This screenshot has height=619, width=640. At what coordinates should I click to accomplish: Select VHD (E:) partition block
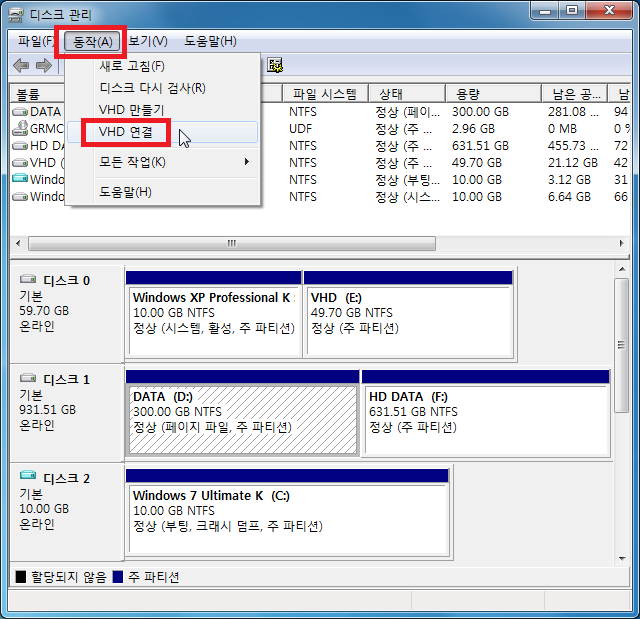(x=408, y=314)
